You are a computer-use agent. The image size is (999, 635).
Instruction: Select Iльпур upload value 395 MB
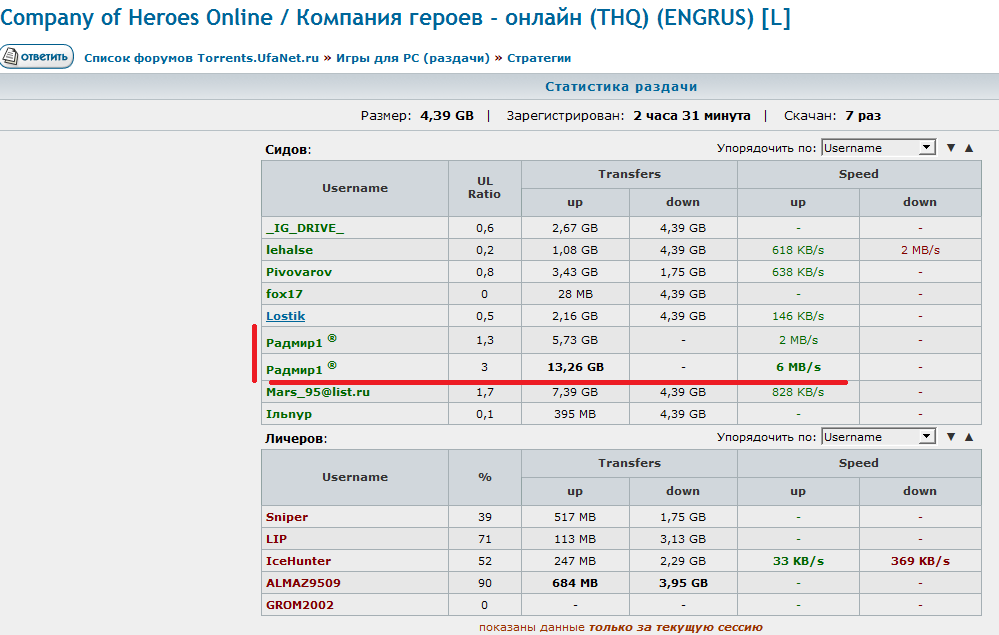click(575, 414)
